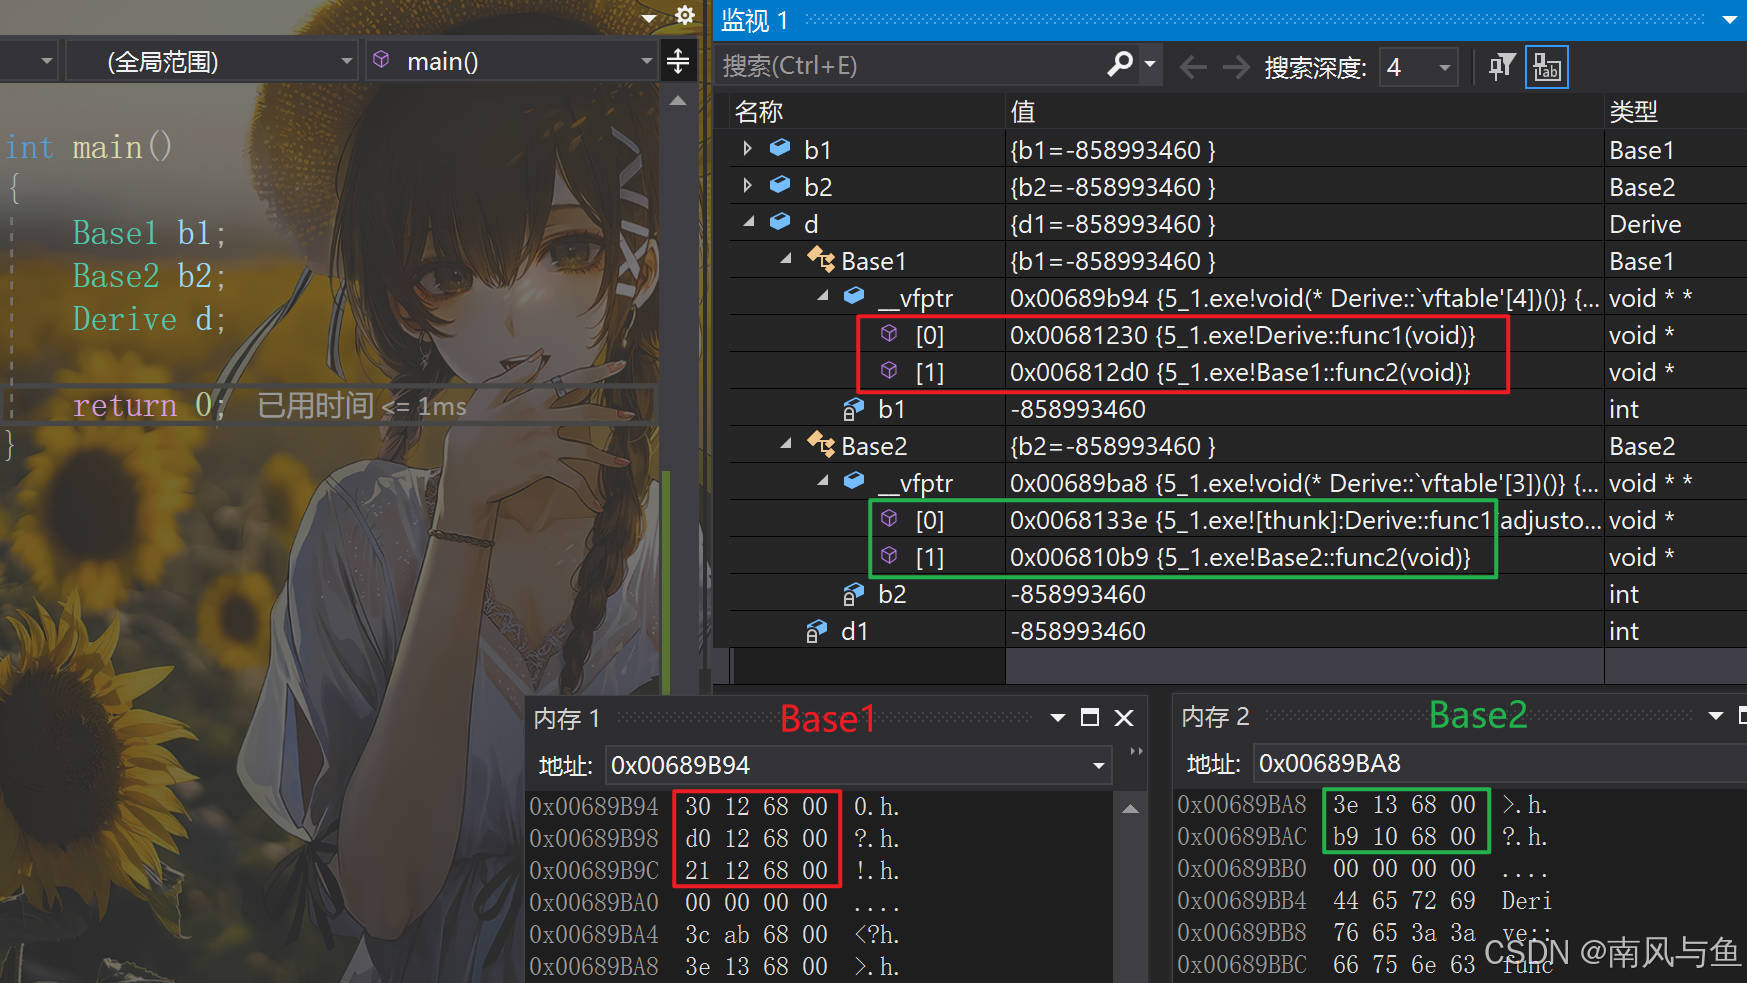The height and width of the screenshot is (983, 1747).
Task: Open the Memory 1 window options arrow
Action: (x=1057, y=718)
